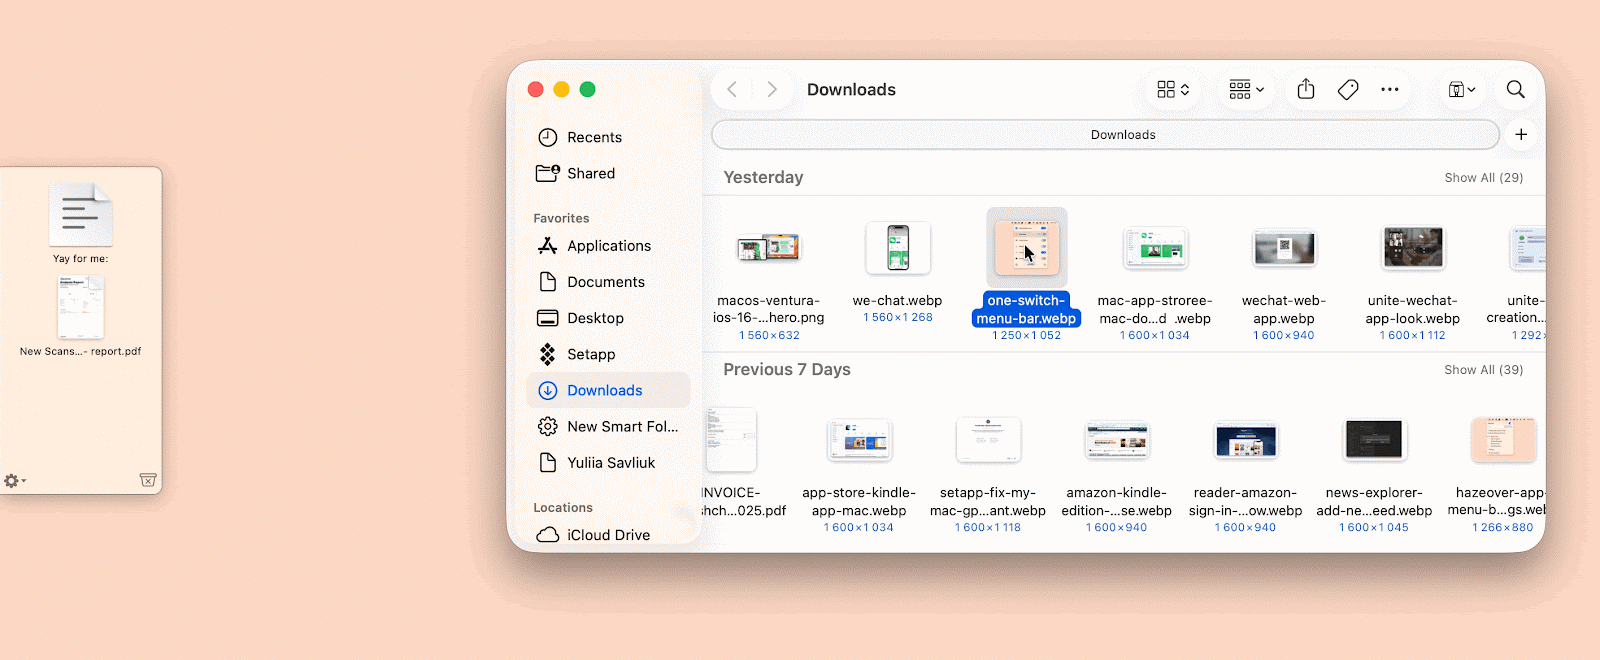The image size is (1600, 660).
Task: Click the Recents clock icon
Action: click(x=548, y=137)
